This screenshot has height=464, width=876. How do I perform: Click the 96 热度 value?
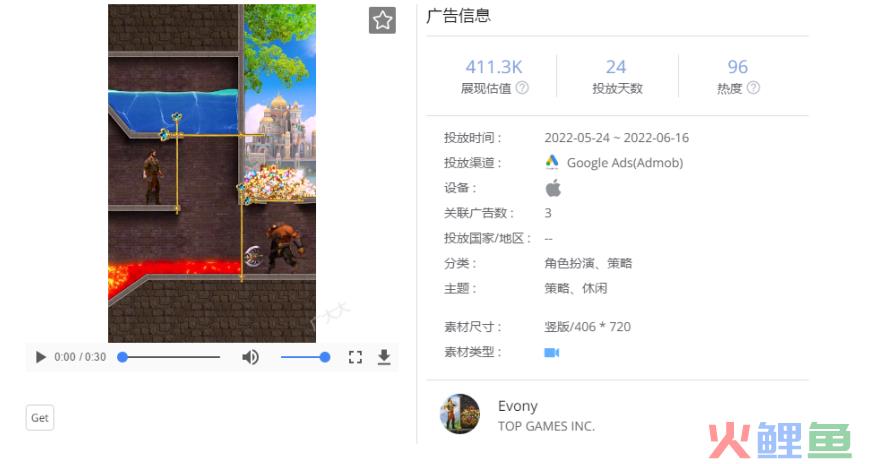tap(737, 67)
